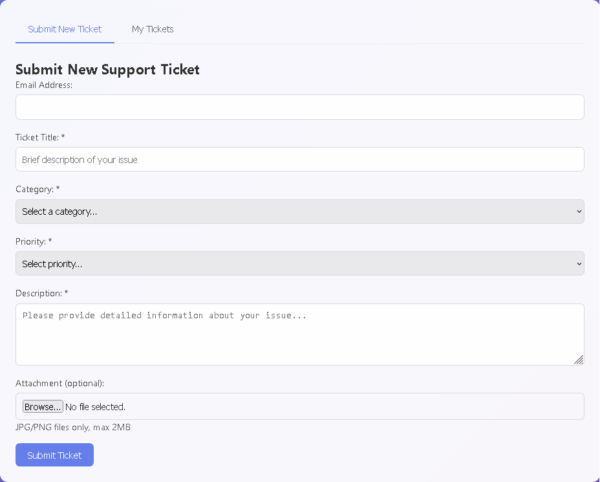The width and height of the screenshot is (600, 482).
Task: Focus the Ticket Title text field
Action: pos(300,160)
